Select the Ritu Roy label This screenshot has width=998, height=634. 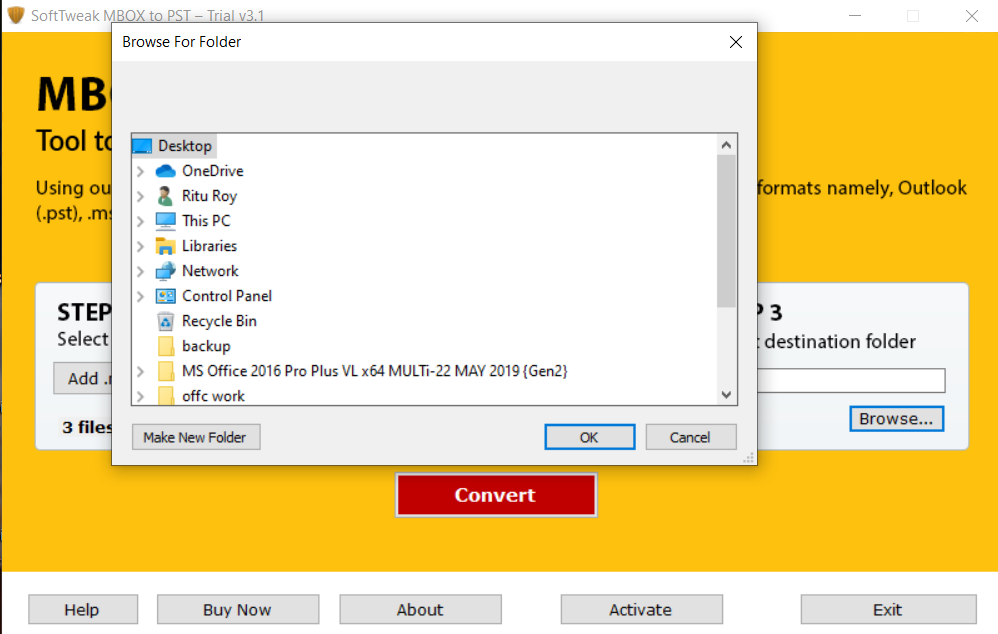tap(209, 196)
